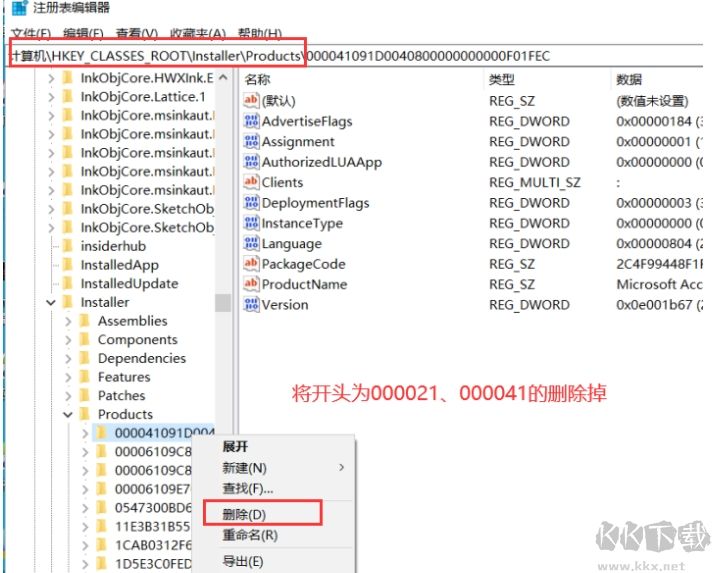Choose 重命名(R) in the context menu
The image size is (712, 573).
tap(250, 535)
